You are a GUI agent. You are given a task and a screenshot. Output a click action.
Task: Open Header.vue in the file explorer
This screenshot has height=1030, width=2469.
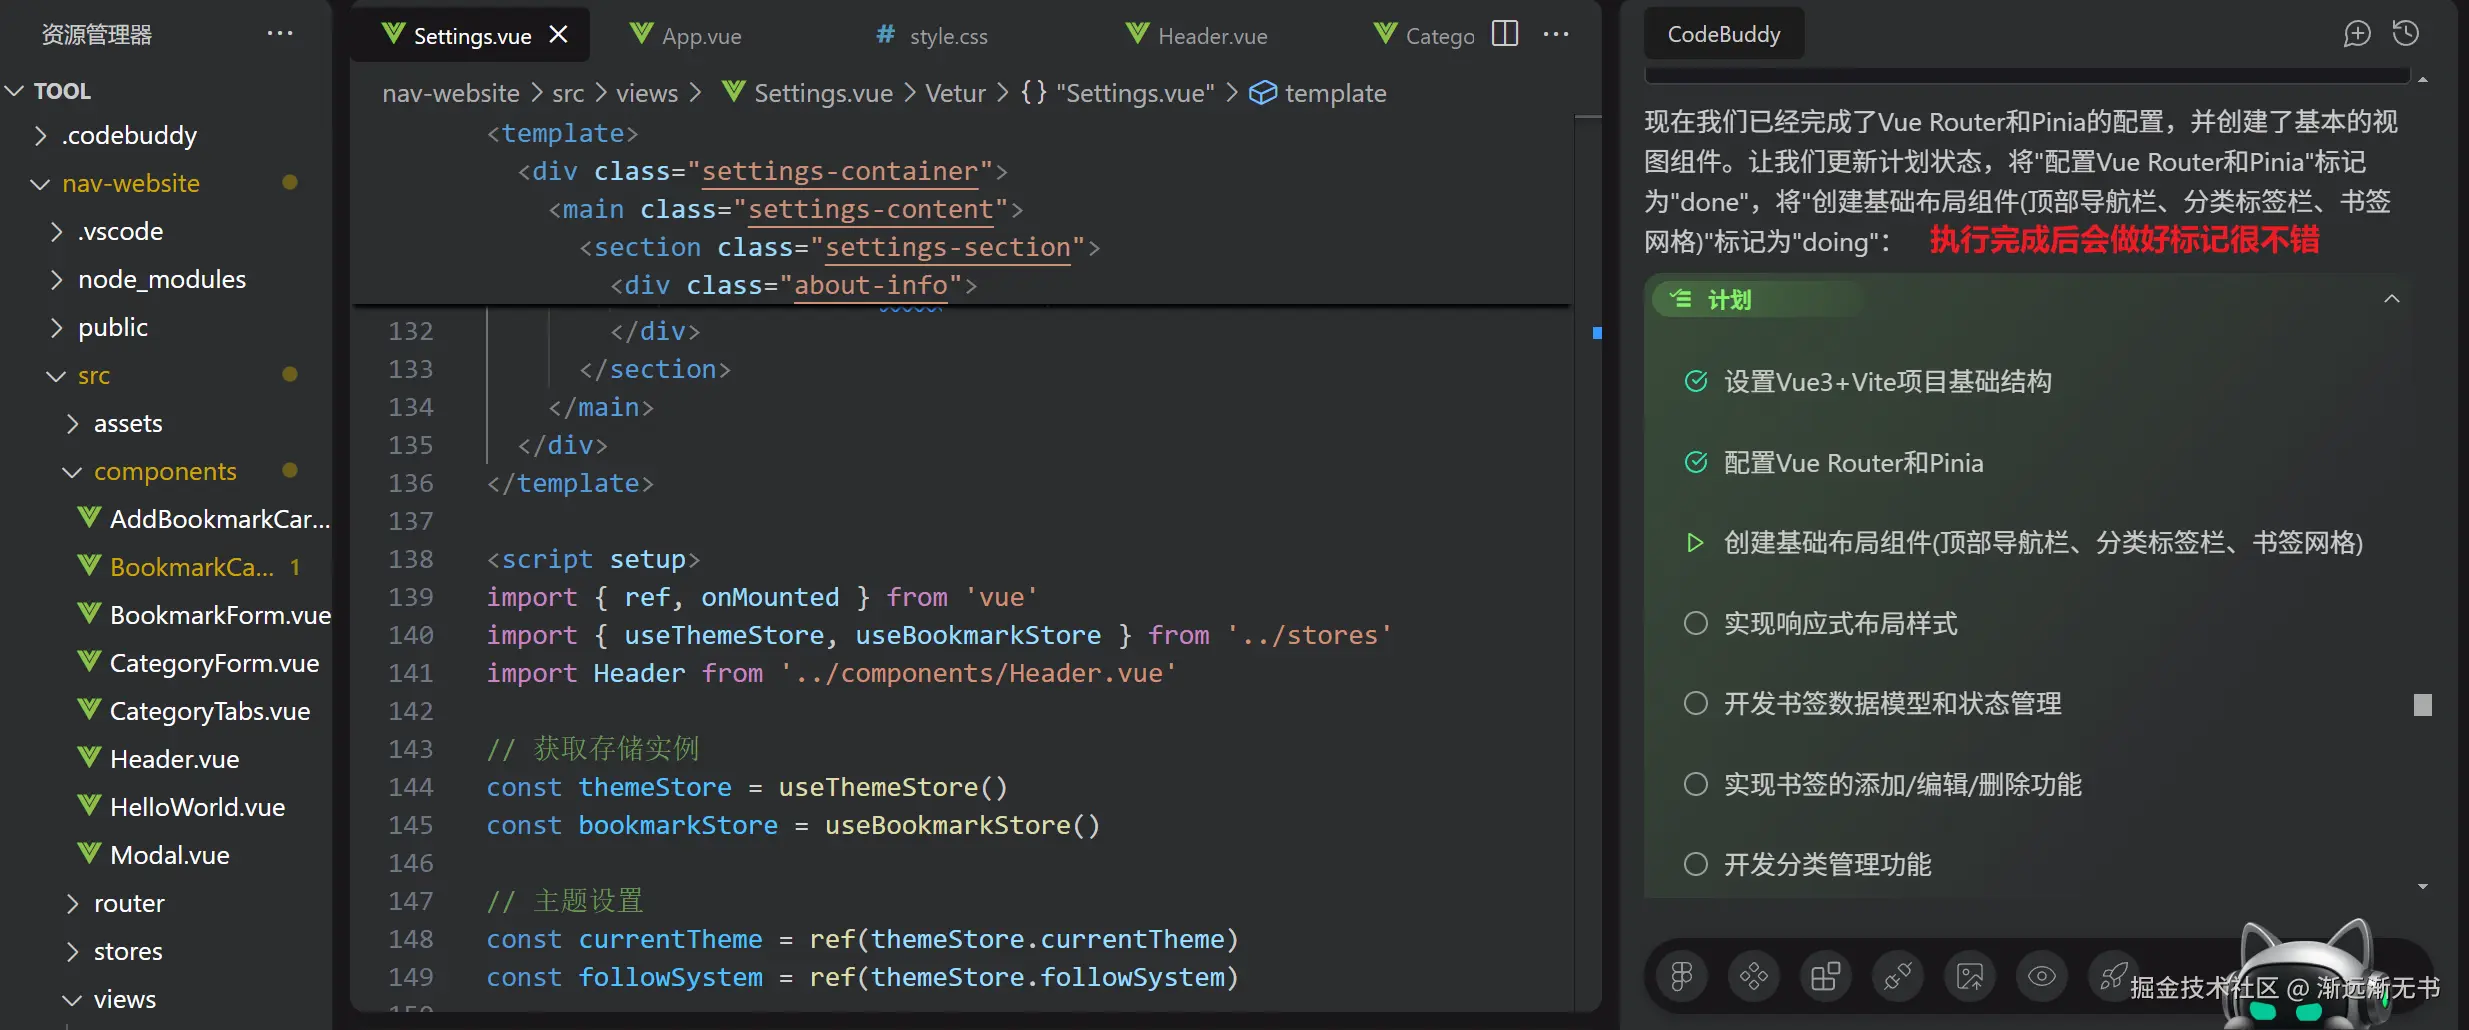click(174, 759)
